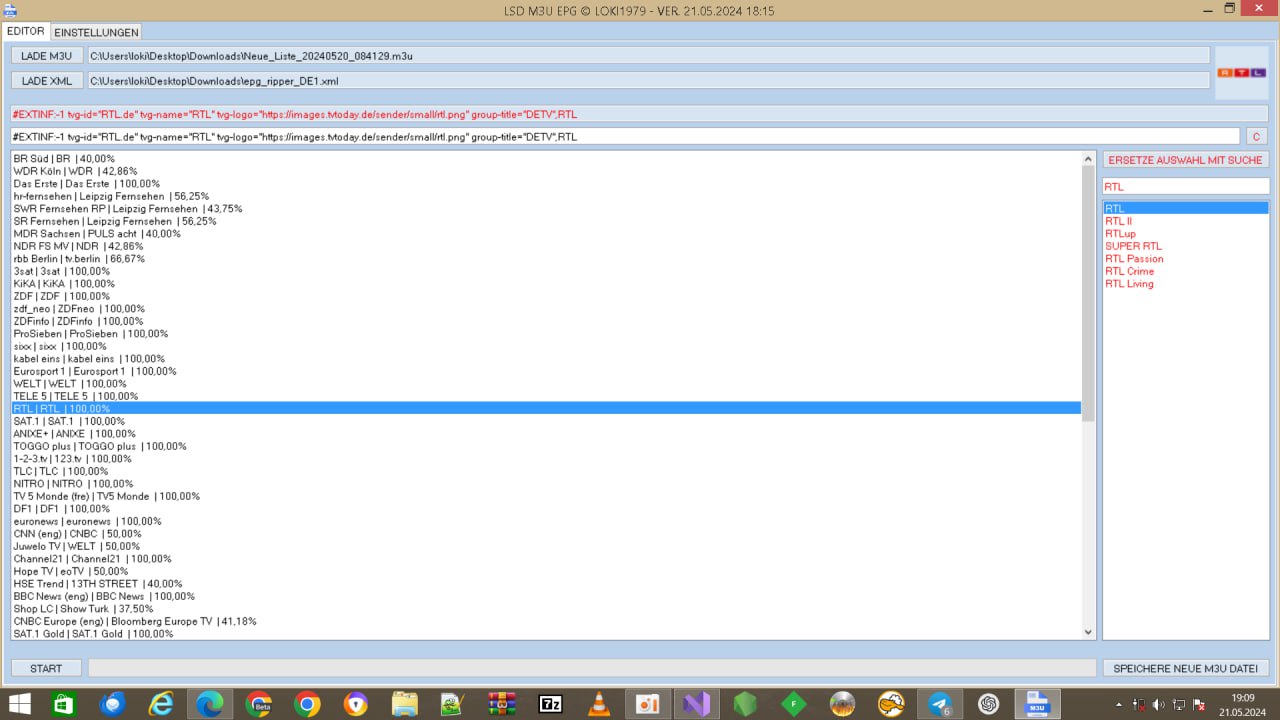The width and height of the screenshot is (1280, 720).
Task: Open WinRAR from taskbar
Action: tap(501, 704)
